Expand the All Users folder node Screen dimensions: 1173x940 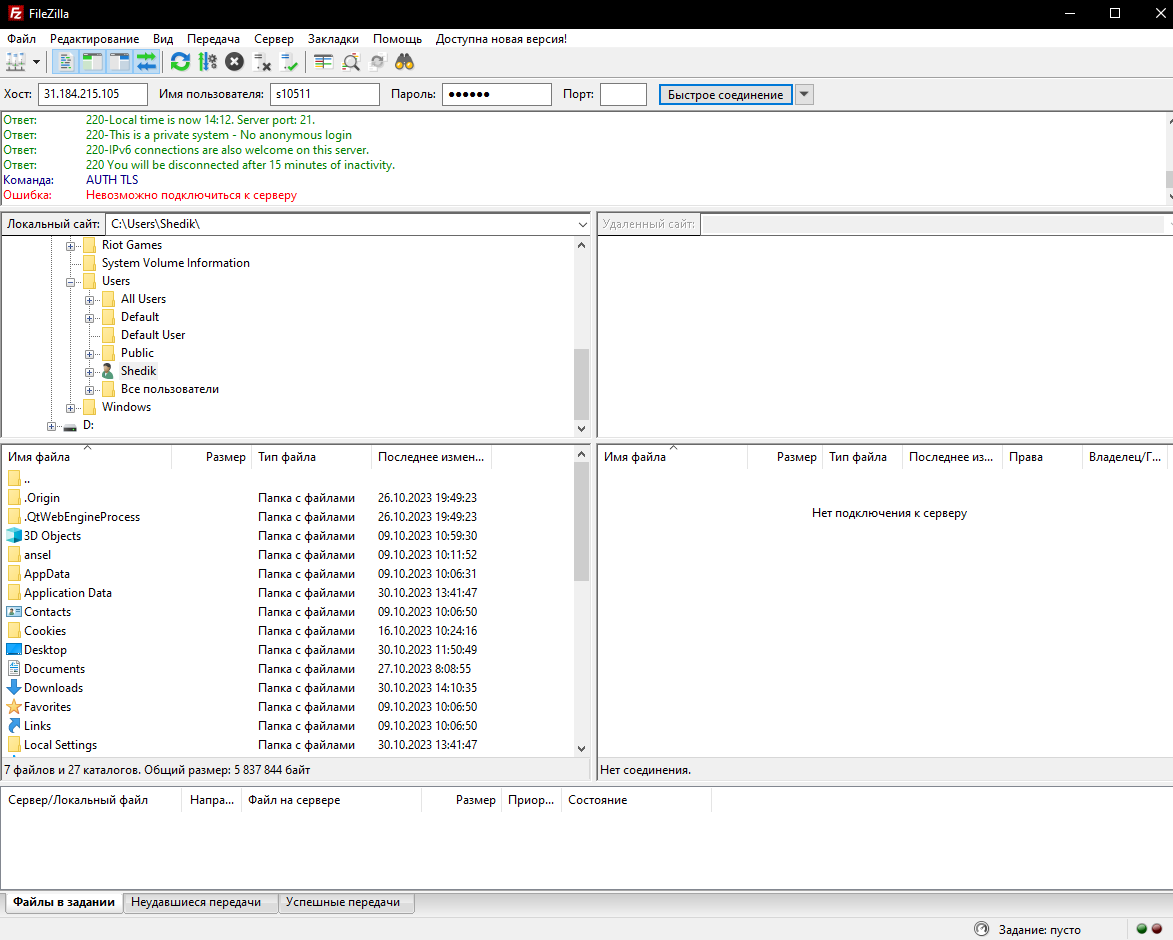pos(89,300)
